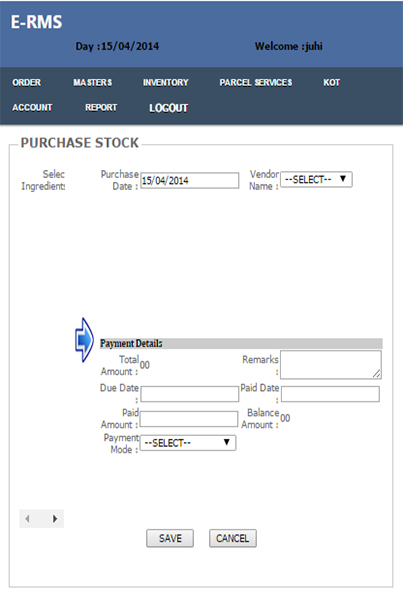Open the Vendor Name dropdown

(316, 179)
